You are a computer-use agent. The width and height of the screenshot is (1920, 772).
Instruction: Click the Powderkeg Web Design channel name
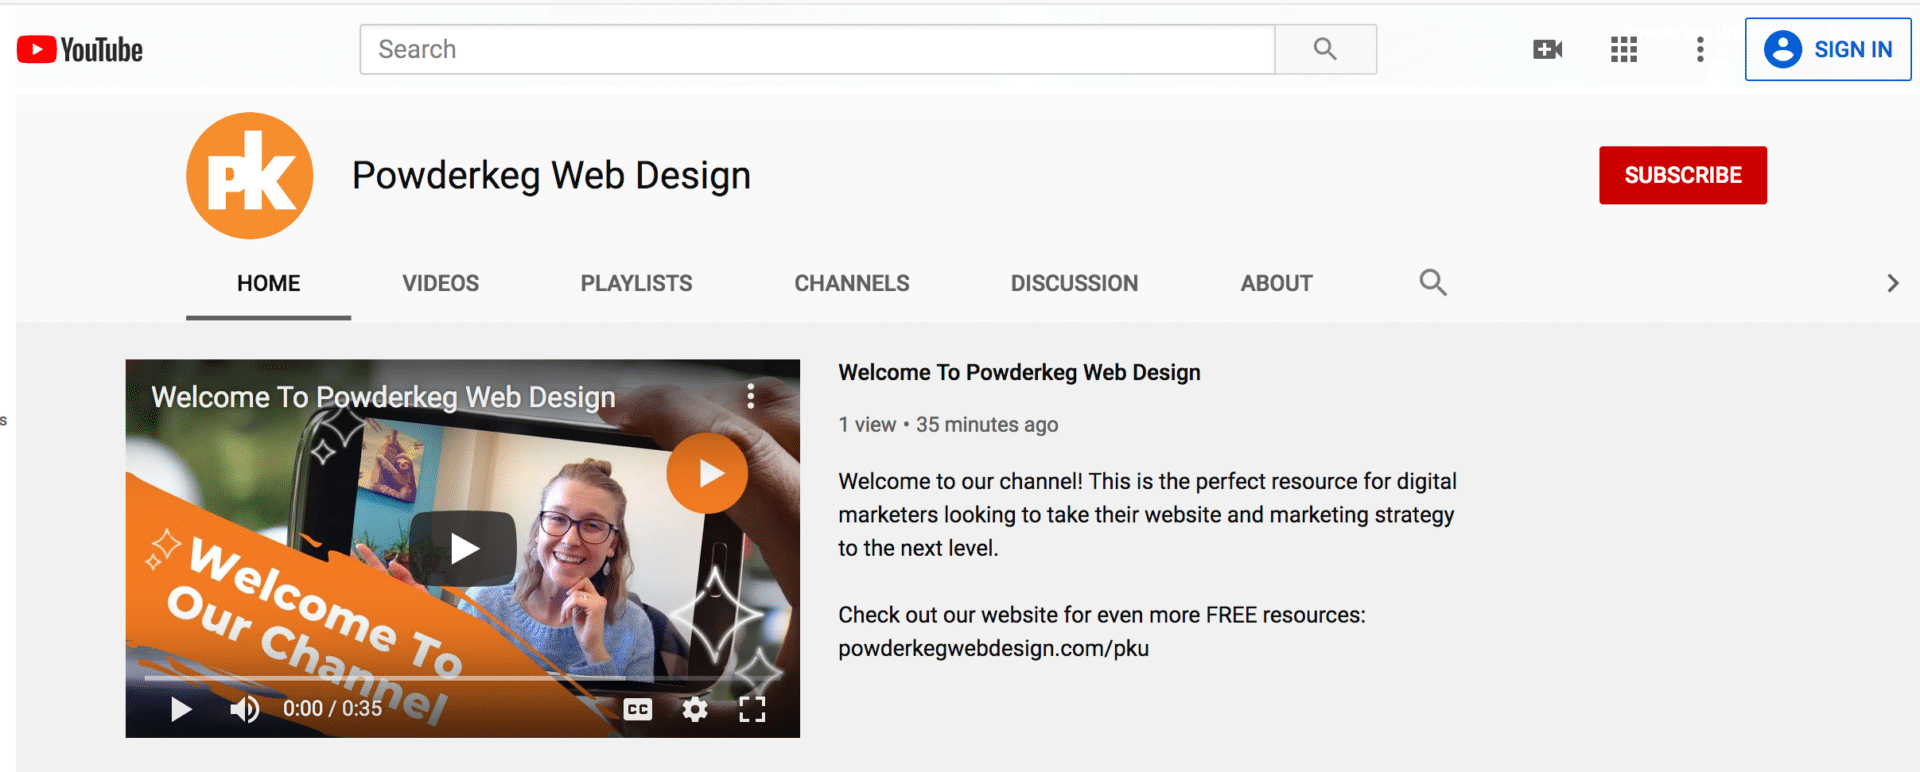(x=551, y=175)
